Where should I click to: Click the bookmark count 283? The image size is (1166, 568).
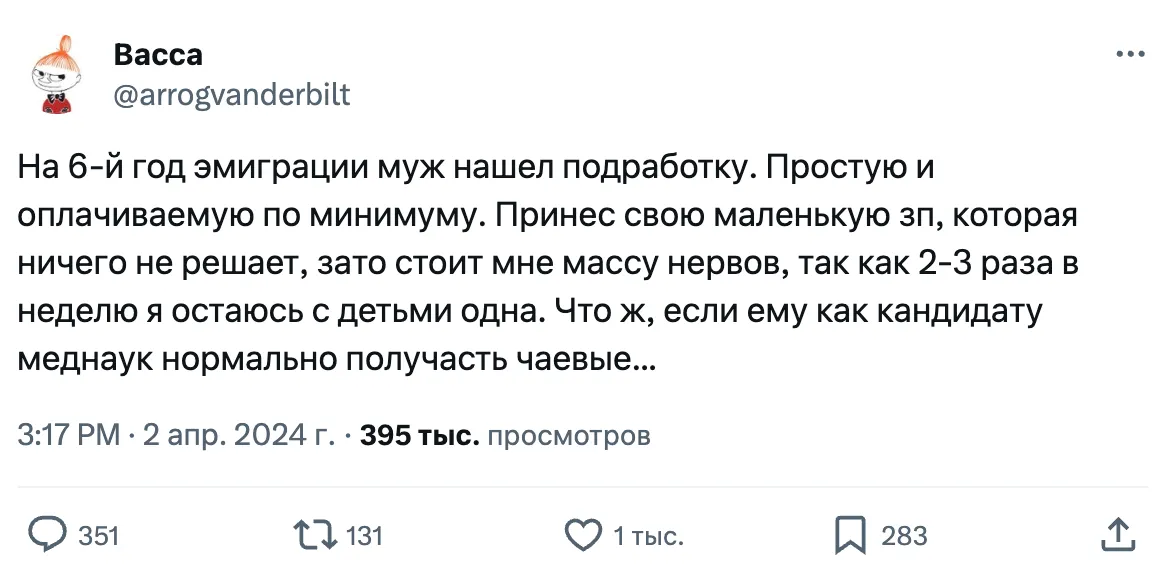[x=904, y=537]
